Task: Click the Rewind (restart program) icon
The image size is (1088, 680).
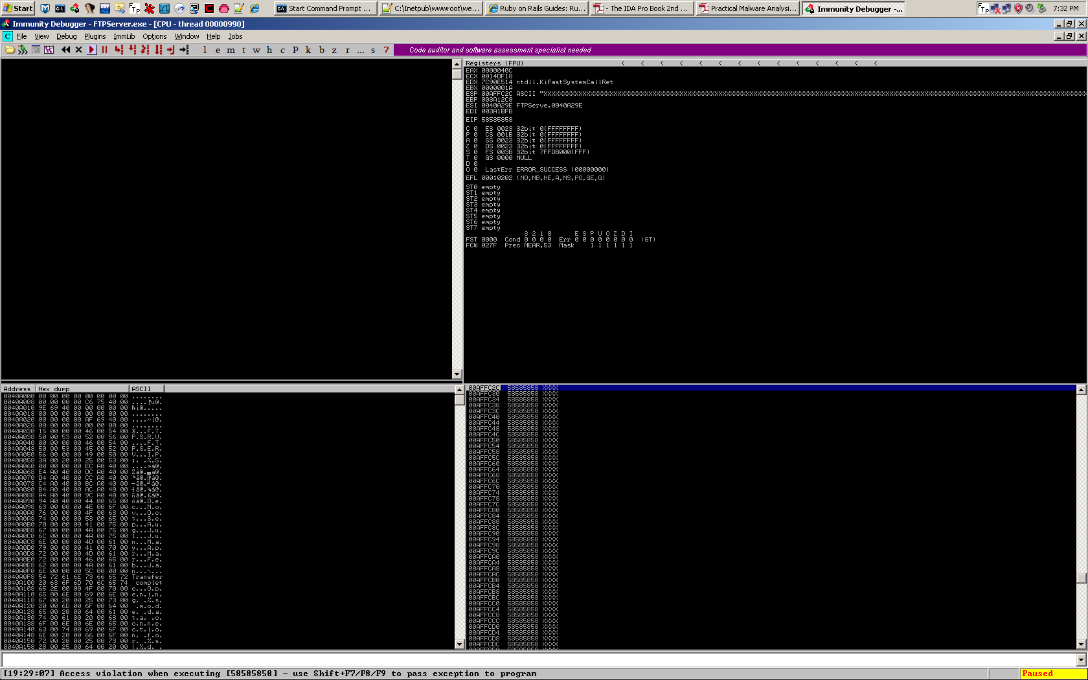Action: click(x=65, y=49)
